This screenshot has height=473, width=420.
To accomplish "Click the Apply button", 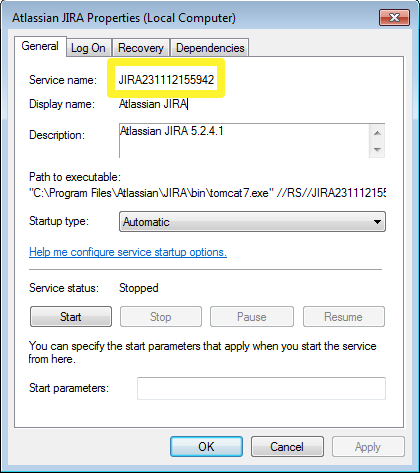I will point(368,447).
